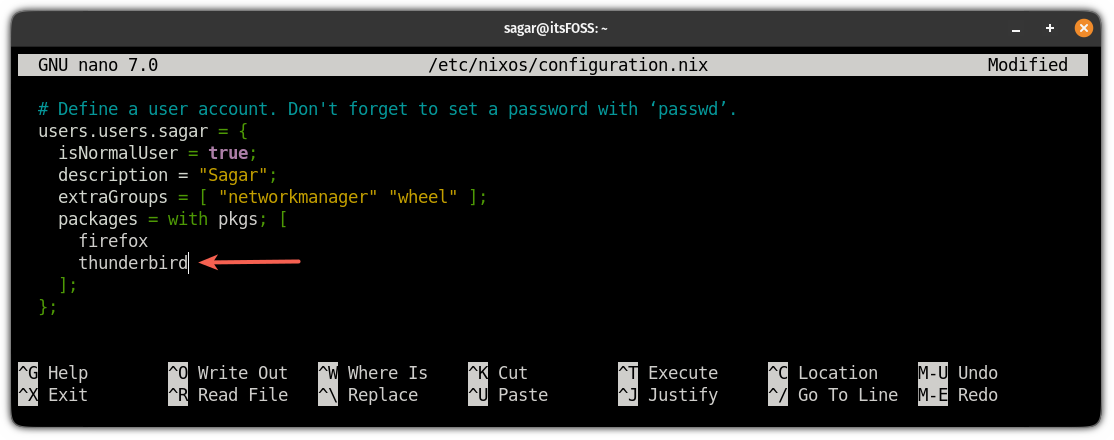Click the ^\ Replace shortcut
The height and width of the screenshot is (440, 1114).
tap(373, 395)
